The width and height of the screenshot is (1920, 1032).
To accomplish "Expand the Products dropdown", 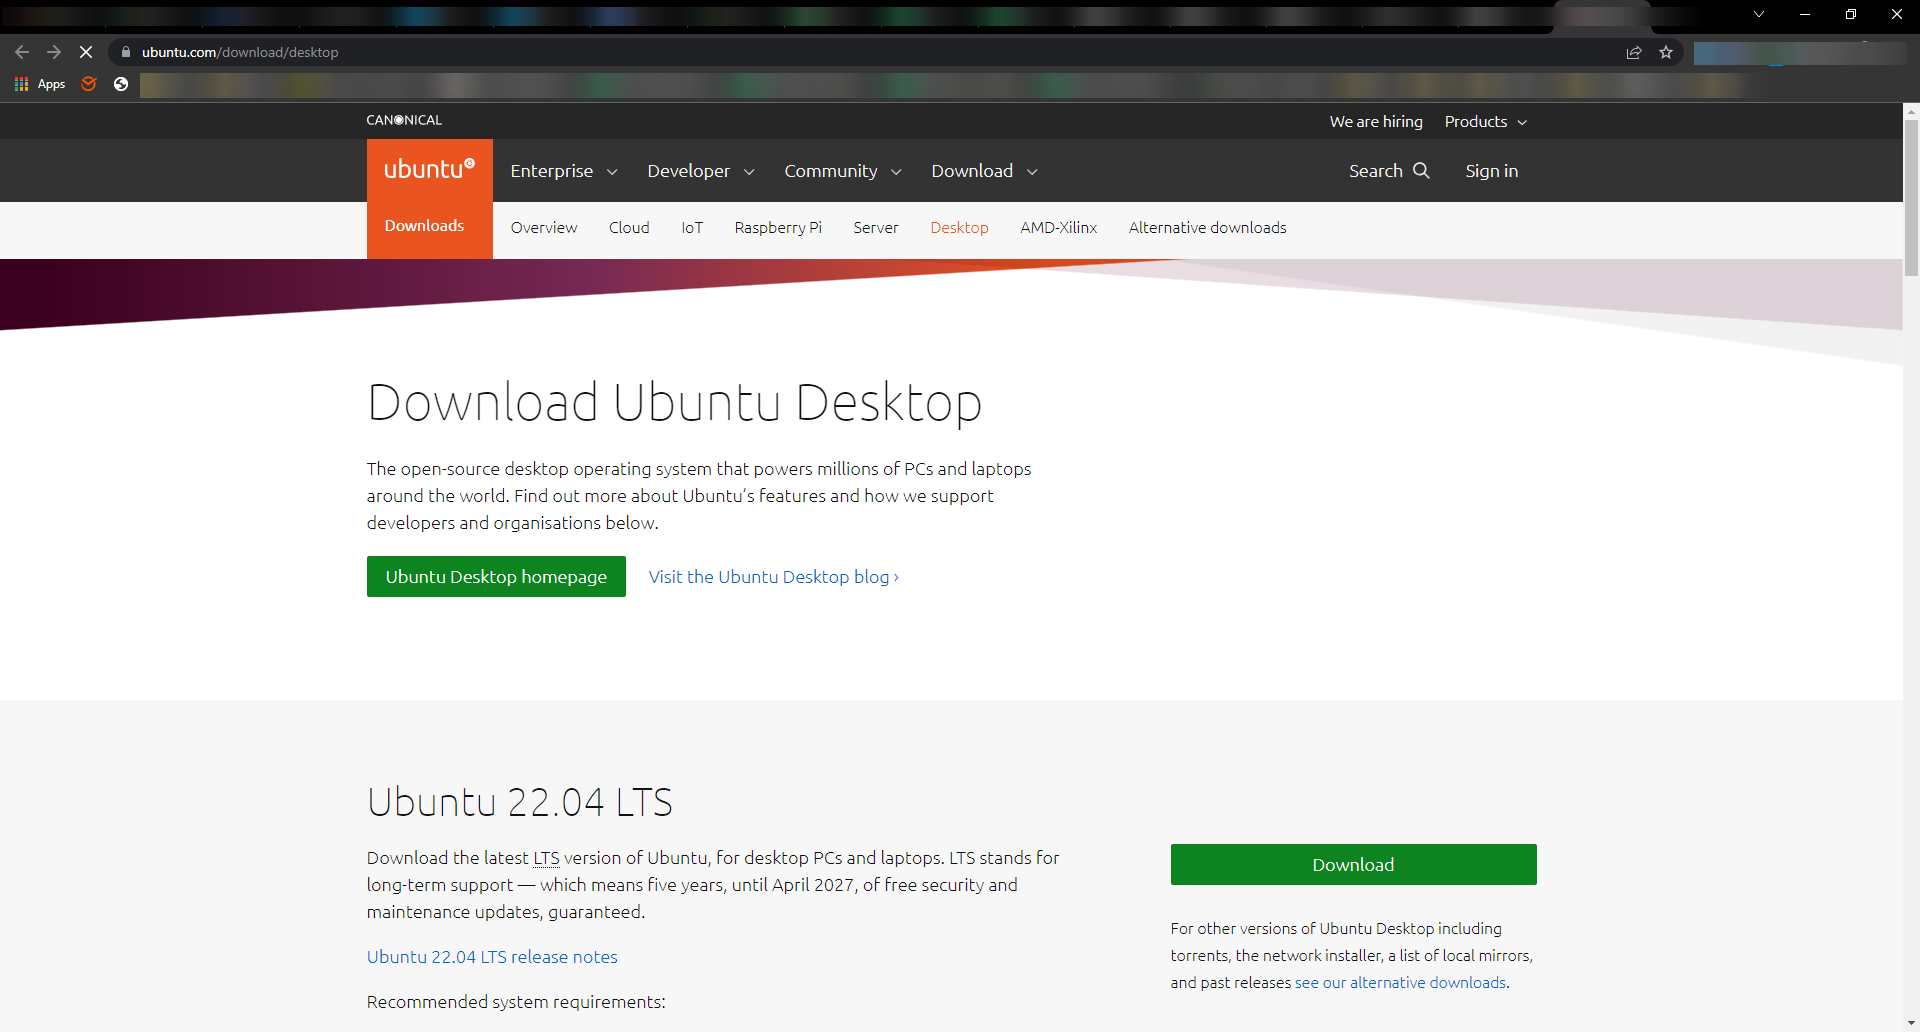I will [1486, 121].
